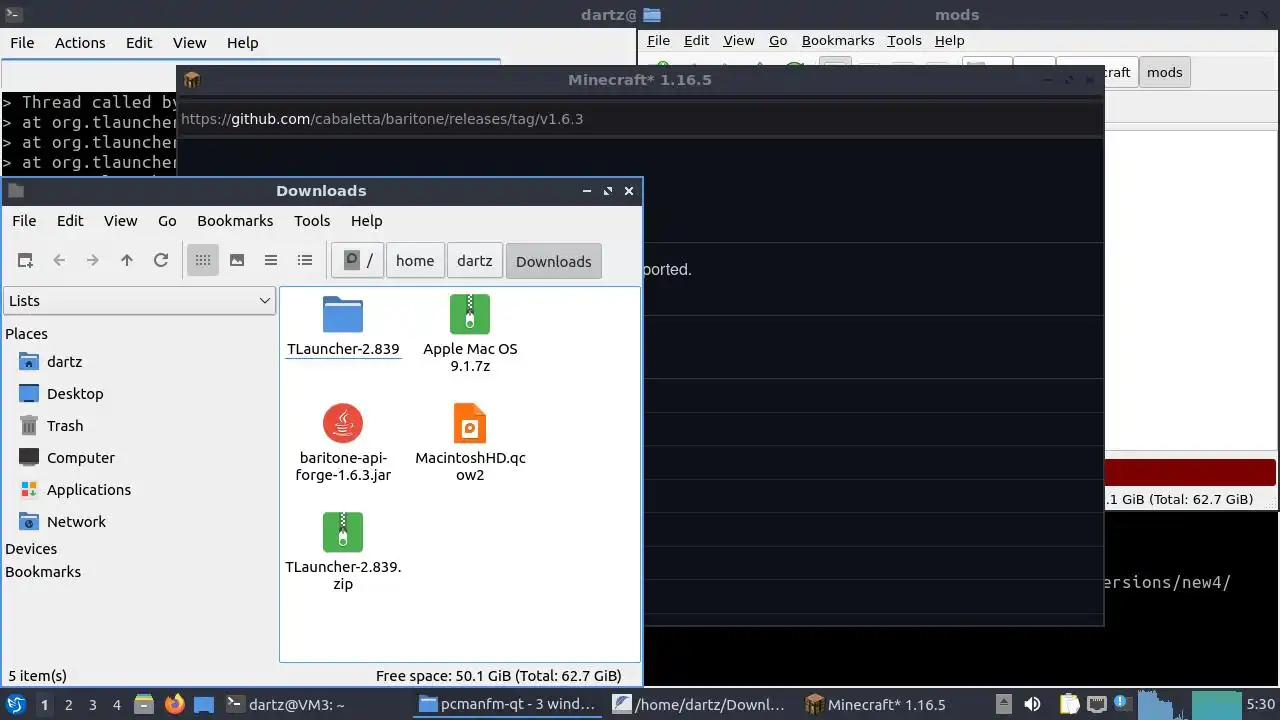This screenshot has height=720, width=1280.
Task: Switch to workspace 3
Action: pyautogui.click(x=92, y=705)
